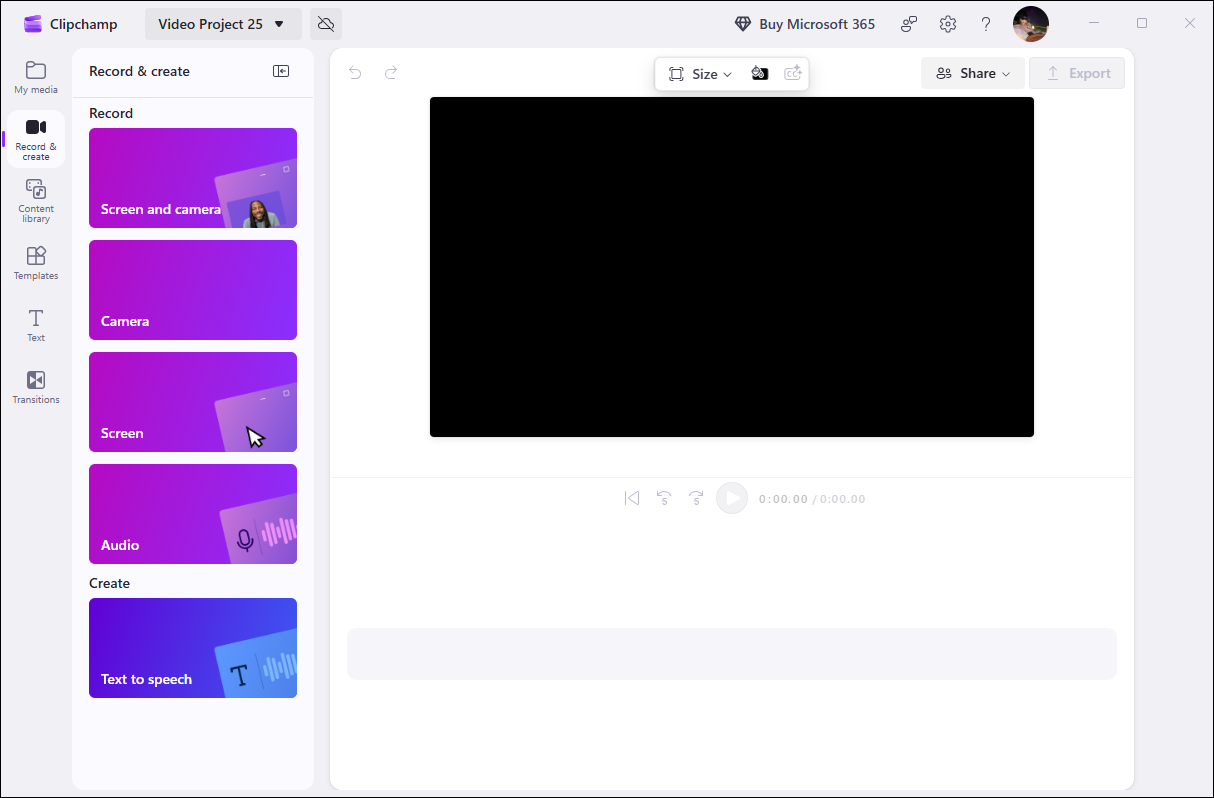The width and height of the screenshot is (1214, 798).
Task: Open the My media panel
Action: [36, 77]
